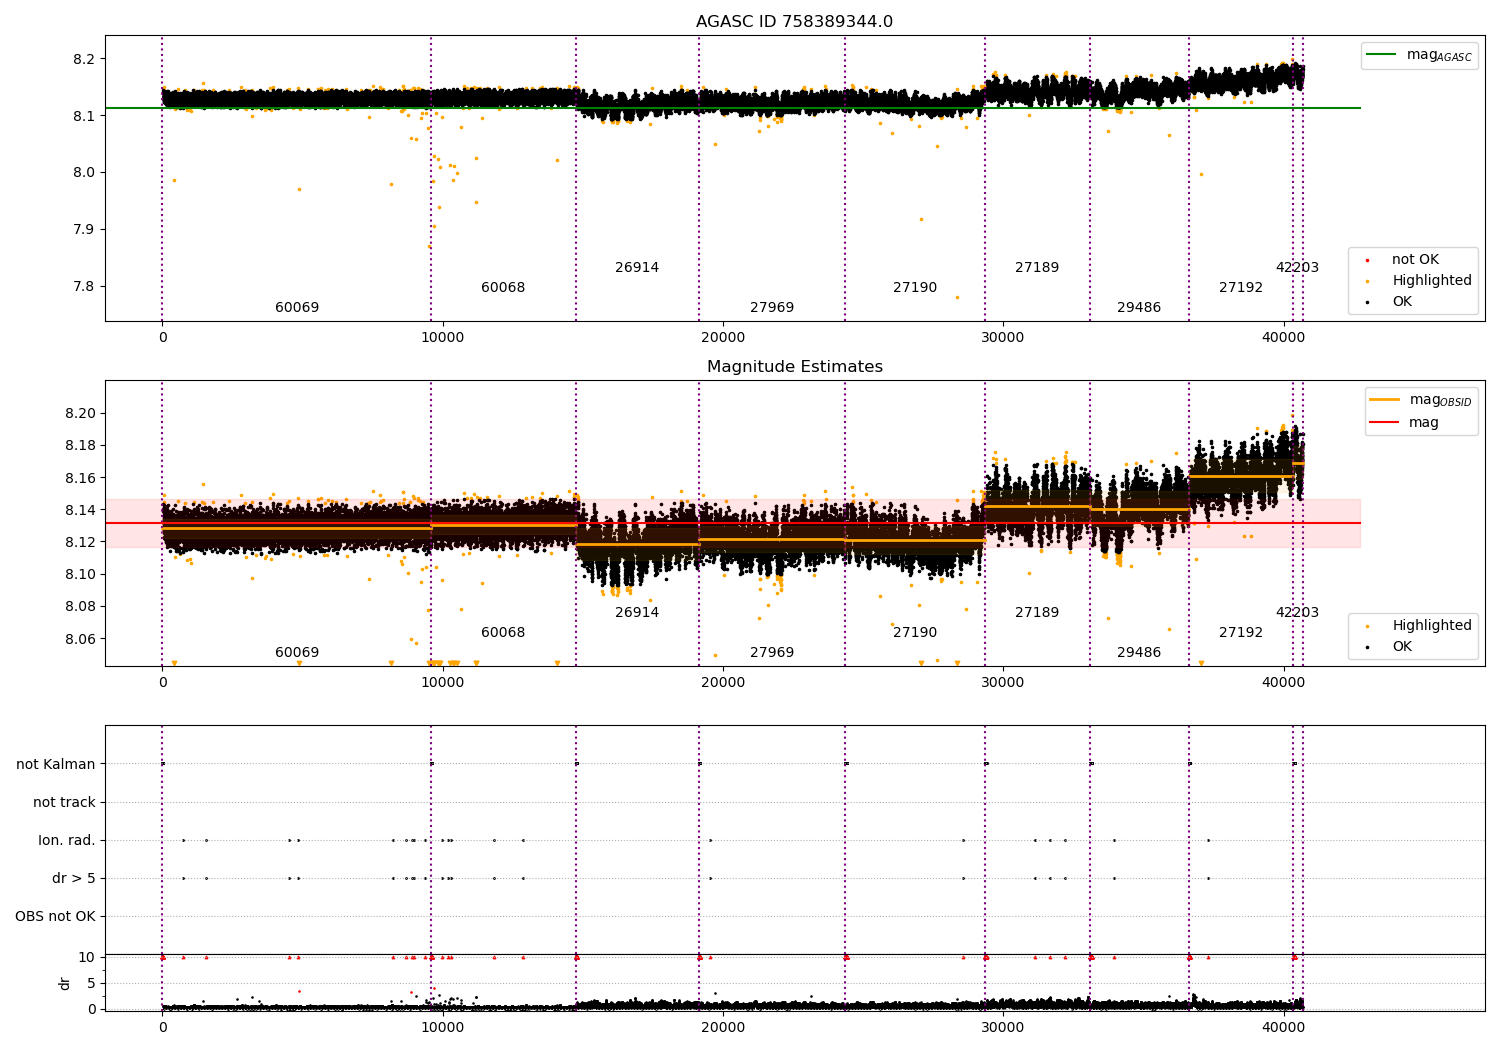Viewport: 1500px width, 1050px height.
Task: Click obsid label 29486 in middle plot
Action: tap(1139, 653)
